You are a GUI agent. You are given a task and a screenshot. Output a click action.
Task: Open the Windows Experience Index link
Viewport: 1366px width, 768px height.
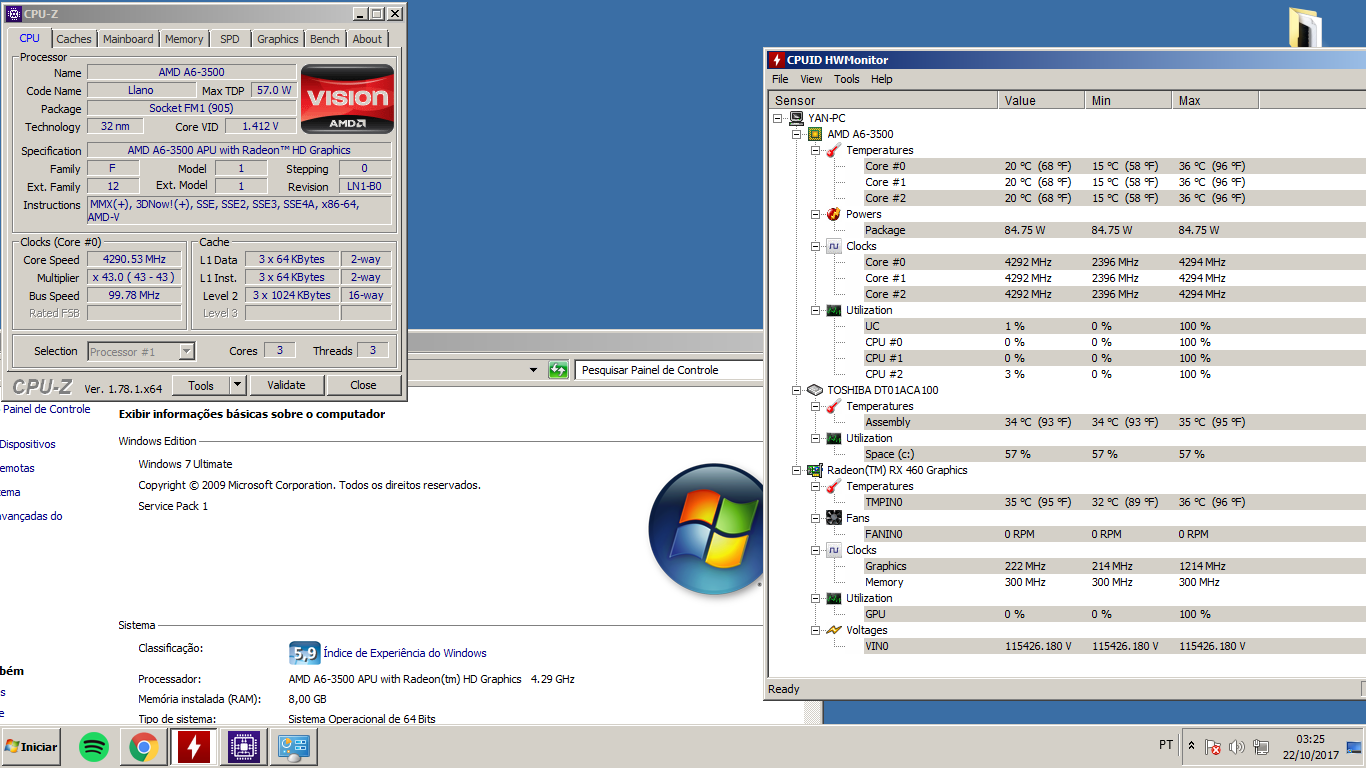click(x=405, y=653)
